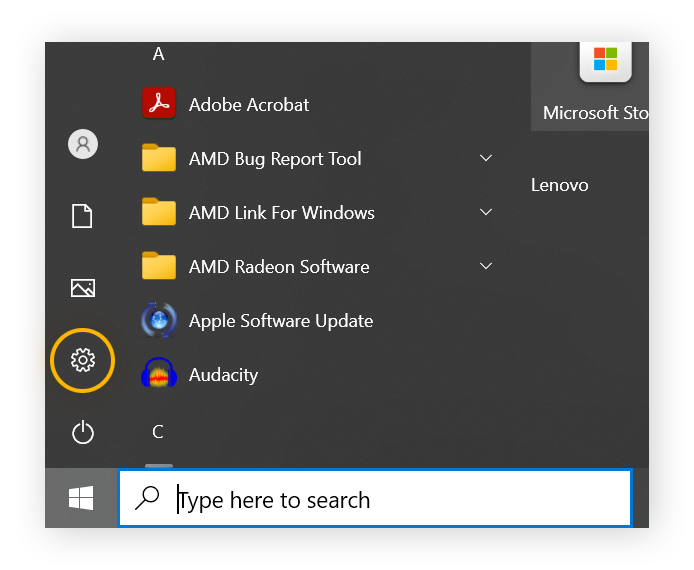The width and height of the screenshot is (694, 570).
Task: Expand the AMD Link For Windows chevron
Action: (x=486, y=212)
